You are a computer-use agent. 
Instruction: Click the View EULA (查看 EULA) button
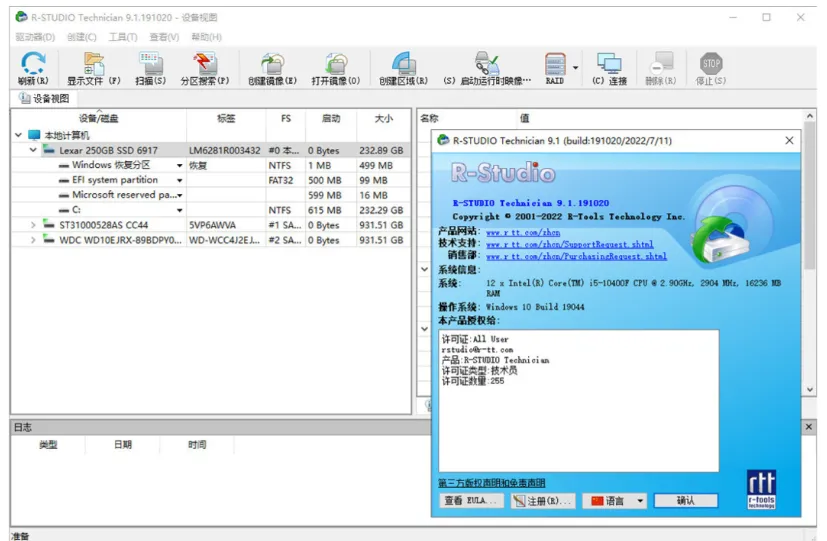click(471, 500)
